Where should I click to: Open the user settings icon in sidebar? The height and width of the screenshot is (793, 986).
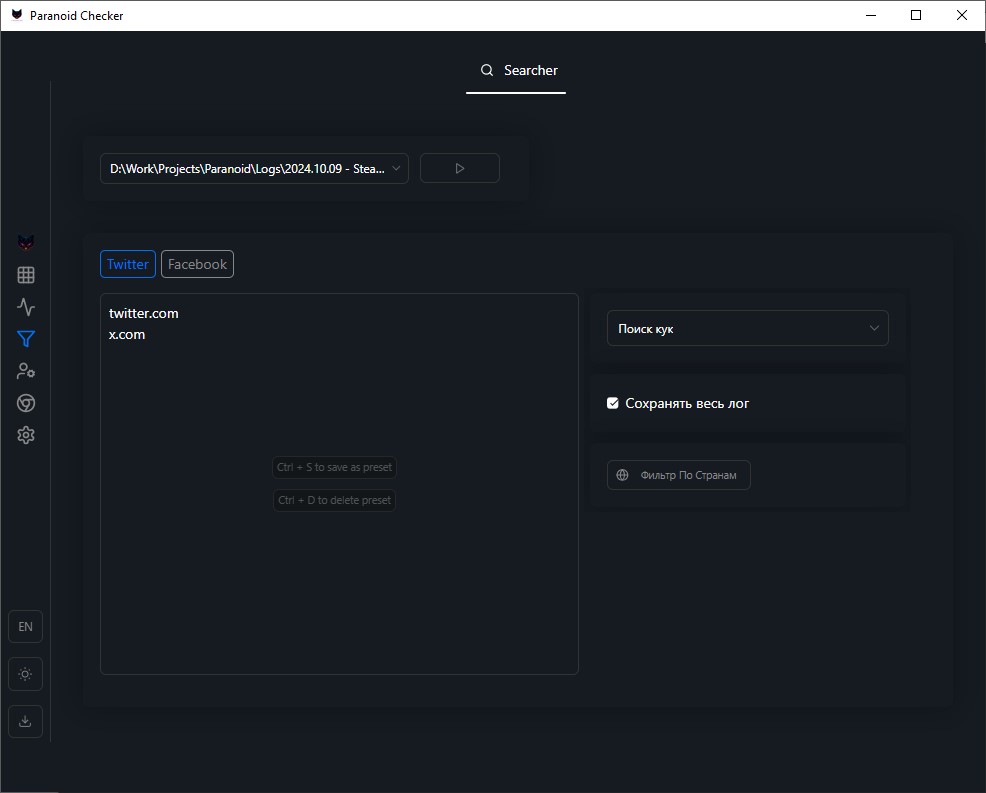(26, 371)
